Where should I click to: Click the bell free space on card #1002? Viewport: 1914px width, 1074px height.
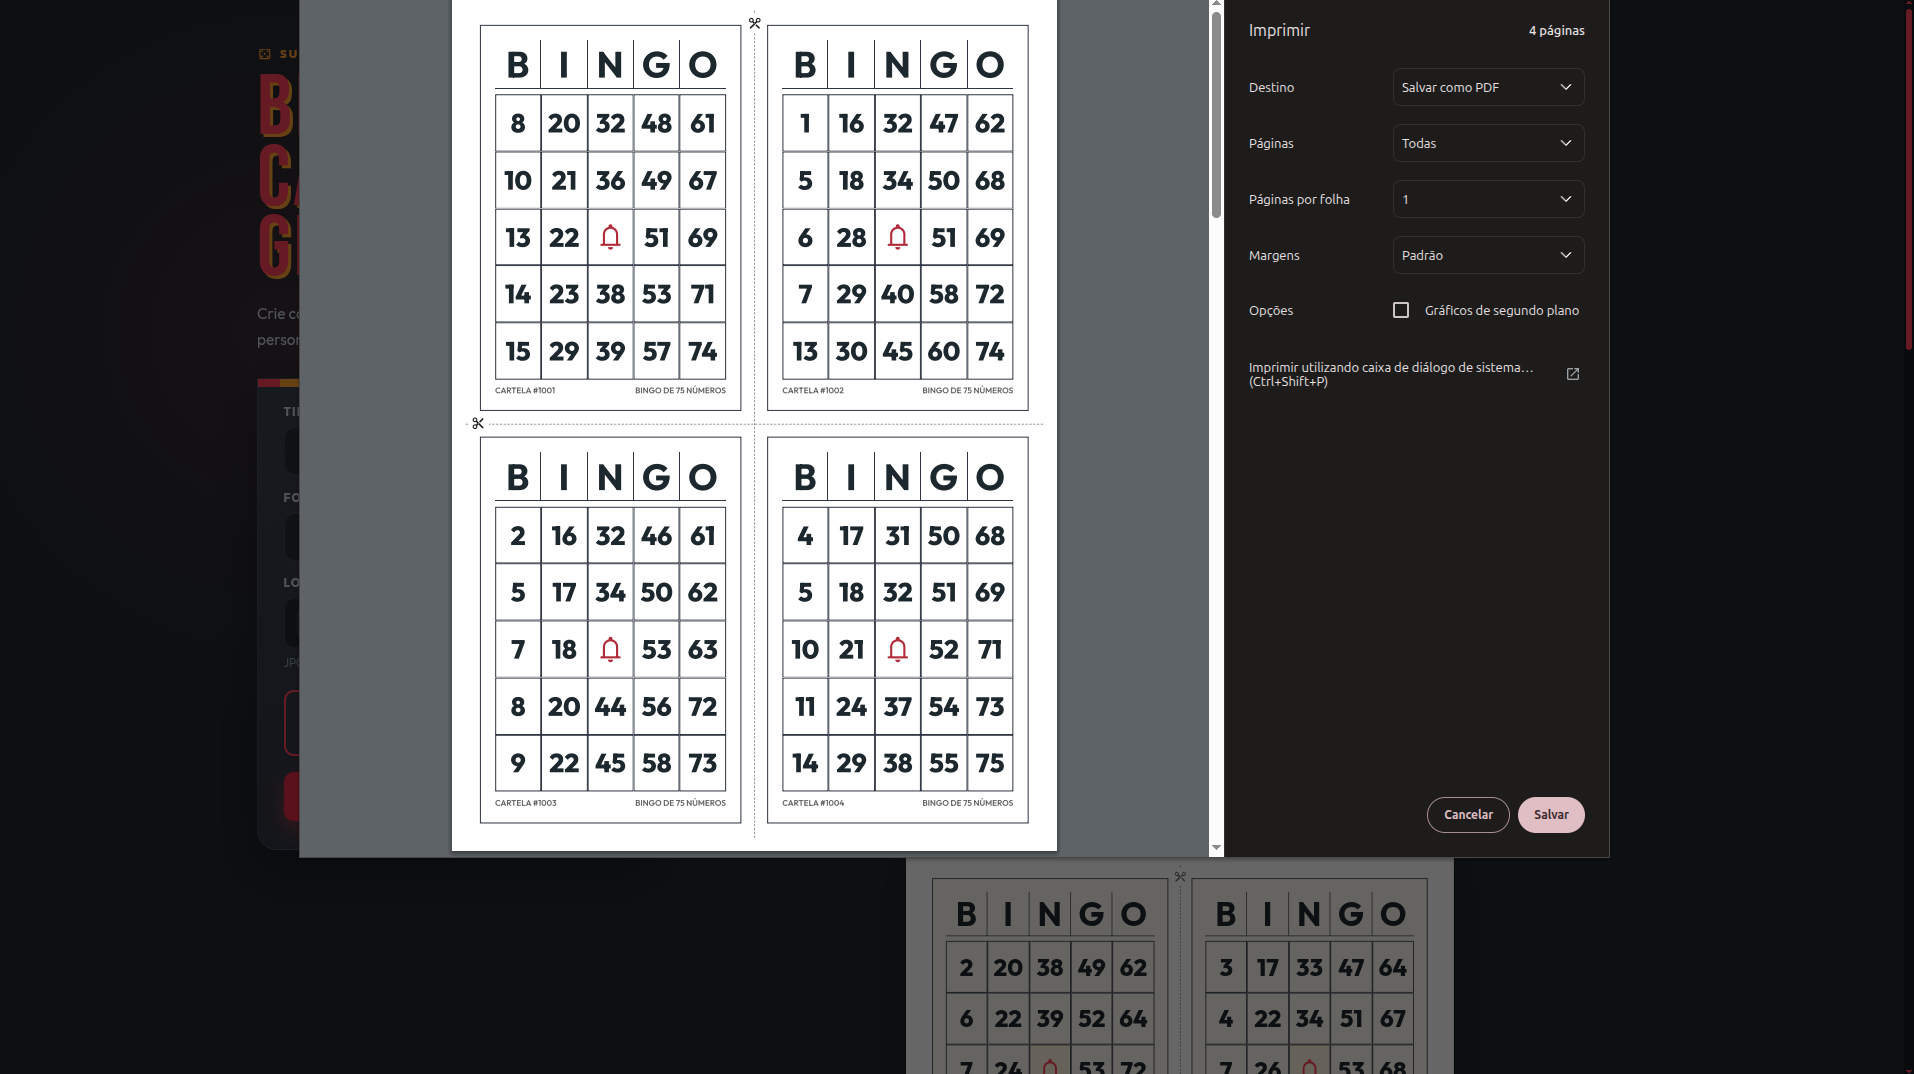pos(898,237)
